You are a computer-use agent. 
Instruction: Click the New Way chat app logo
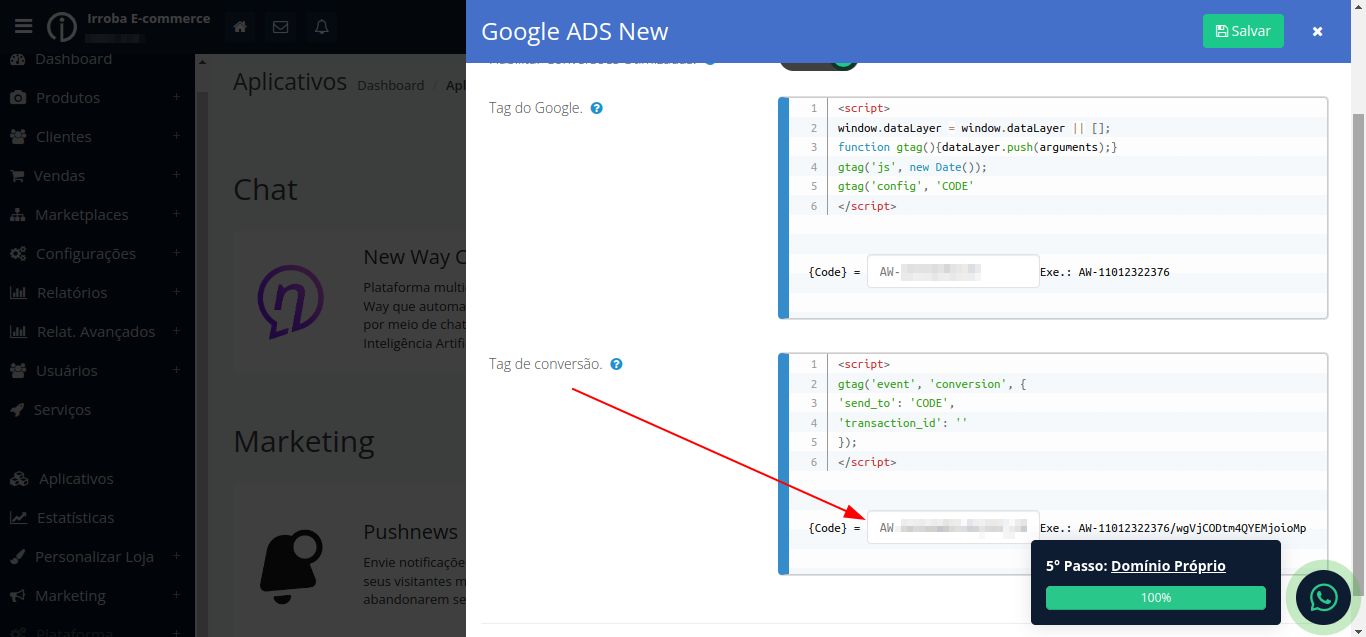point(291,302)
